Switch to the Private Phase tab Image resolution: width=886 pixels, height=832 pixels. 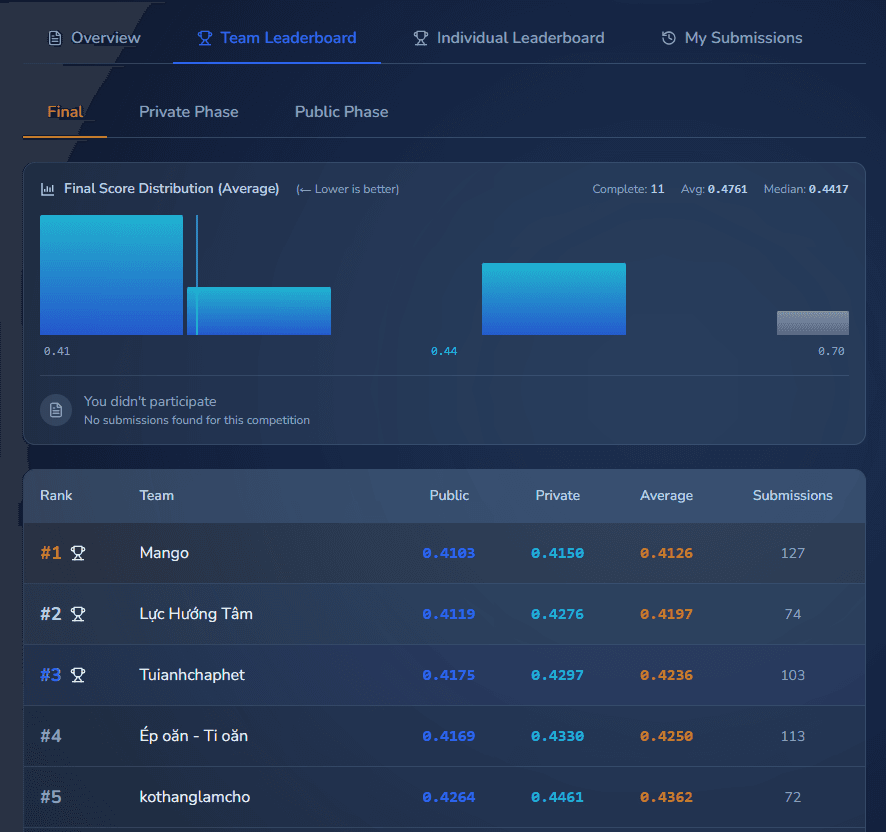[189, 112]
